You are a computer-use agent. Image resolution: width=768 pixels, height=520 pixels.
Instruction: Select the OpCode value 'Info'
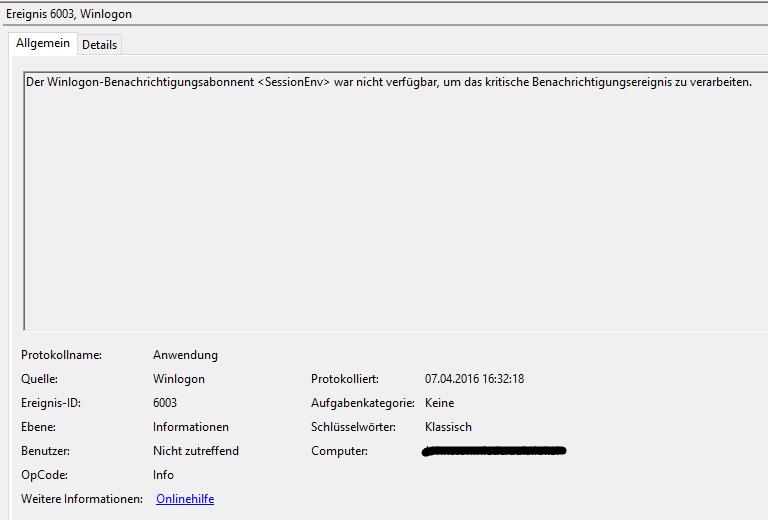[x=163, y=475]
